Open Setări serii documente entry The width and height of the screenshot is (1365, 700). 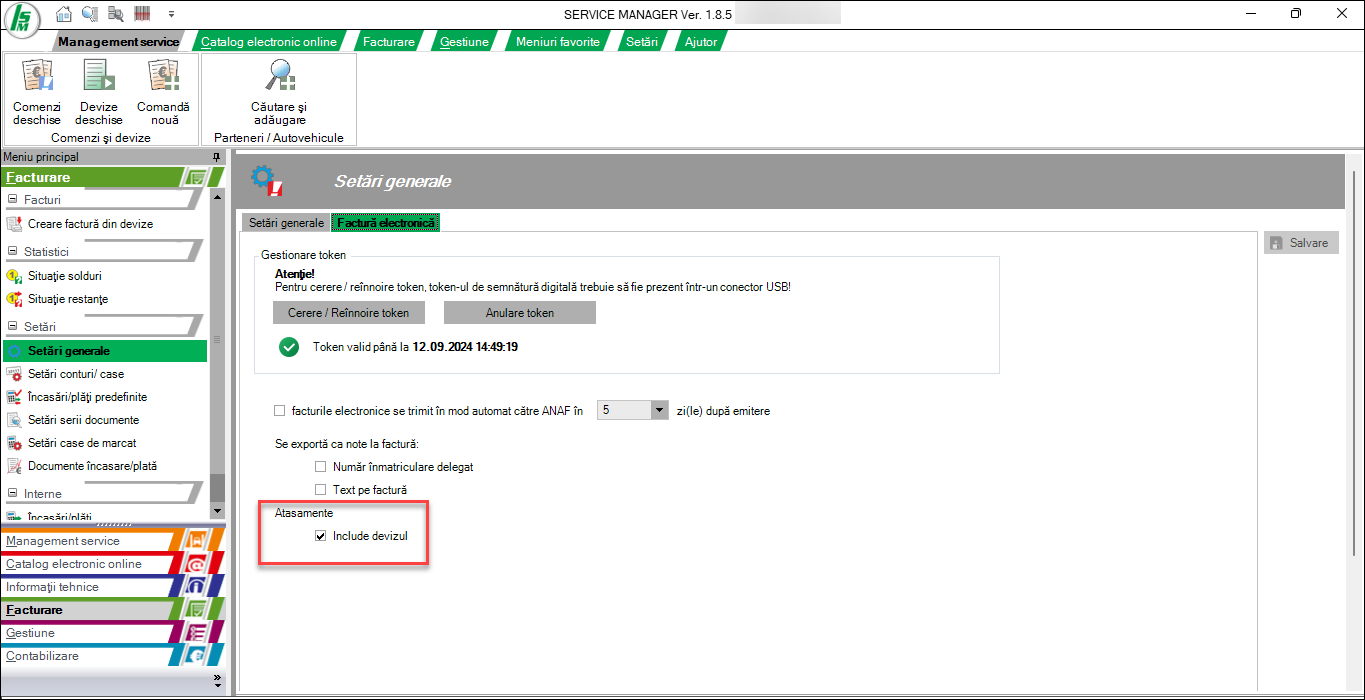(84, 420)
